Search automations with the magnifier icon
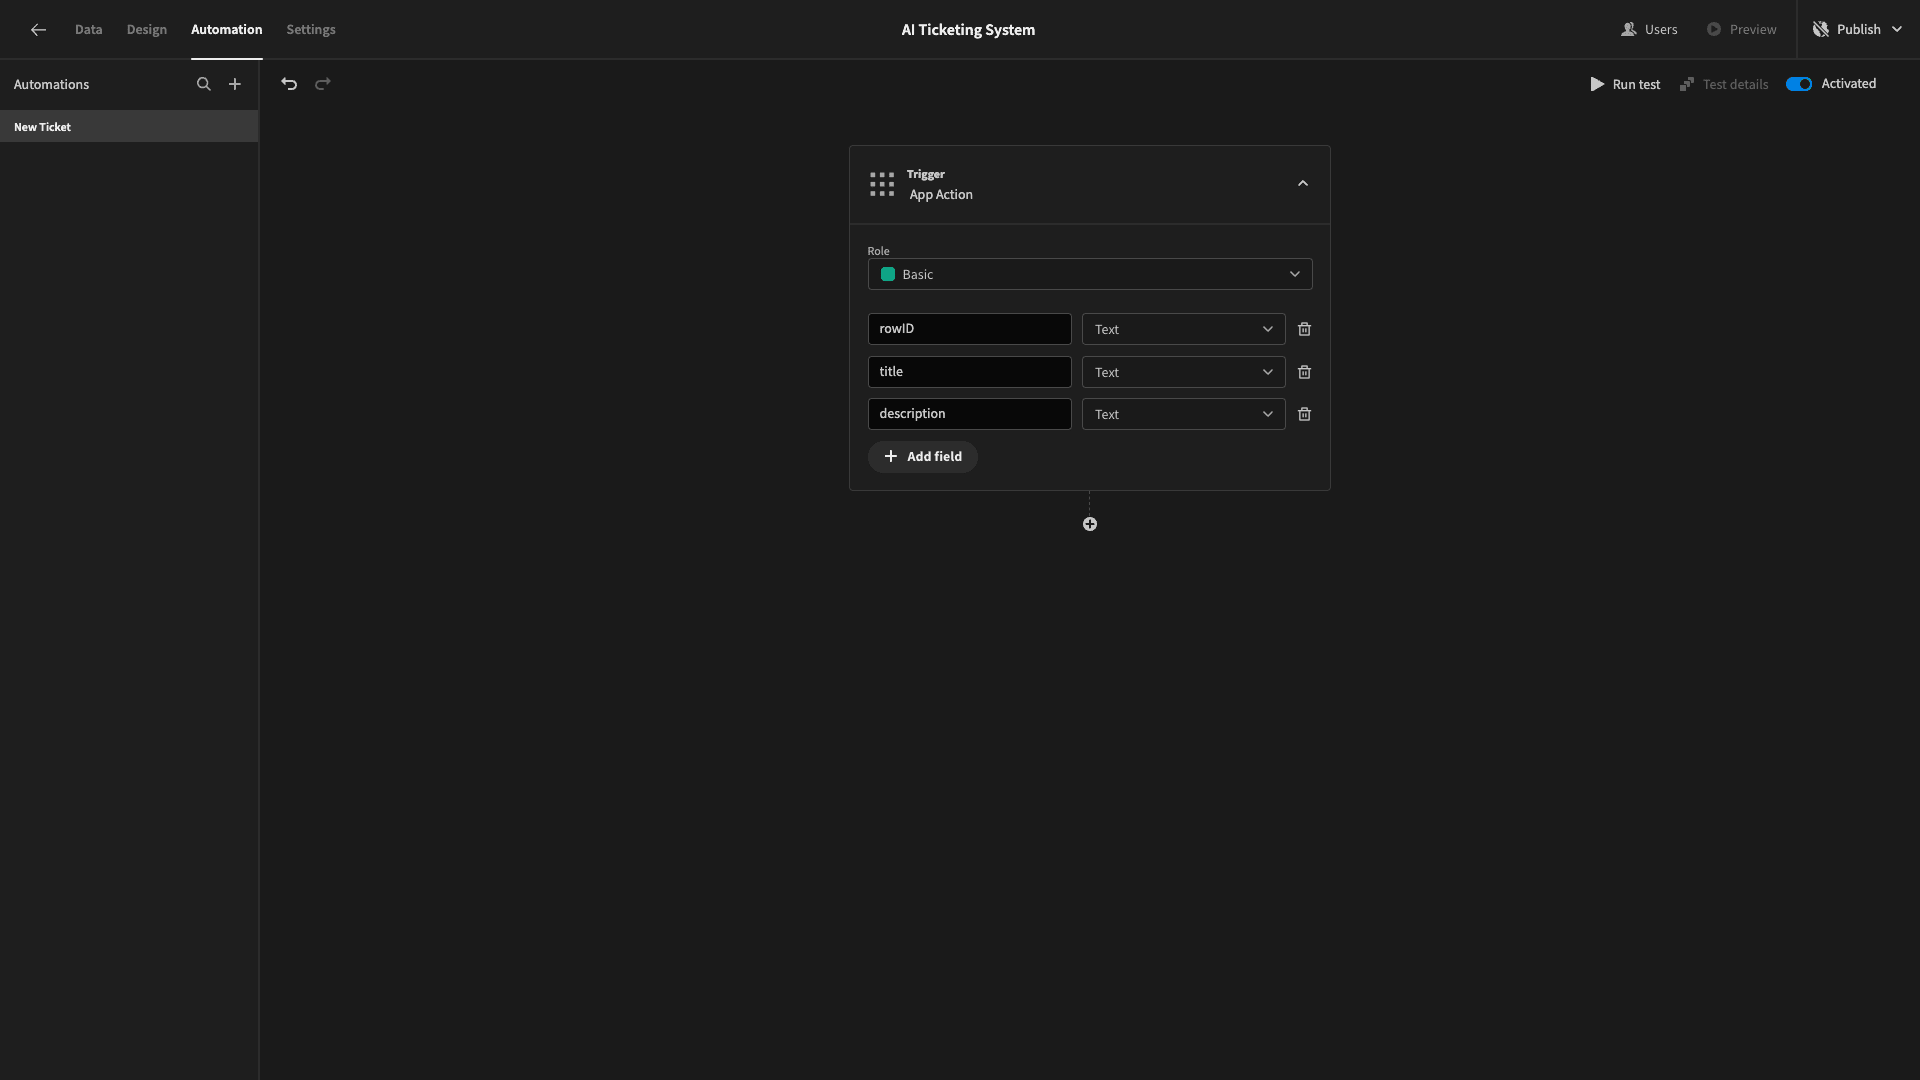Screen dimensions: 1920x1080 click(204, 84)
